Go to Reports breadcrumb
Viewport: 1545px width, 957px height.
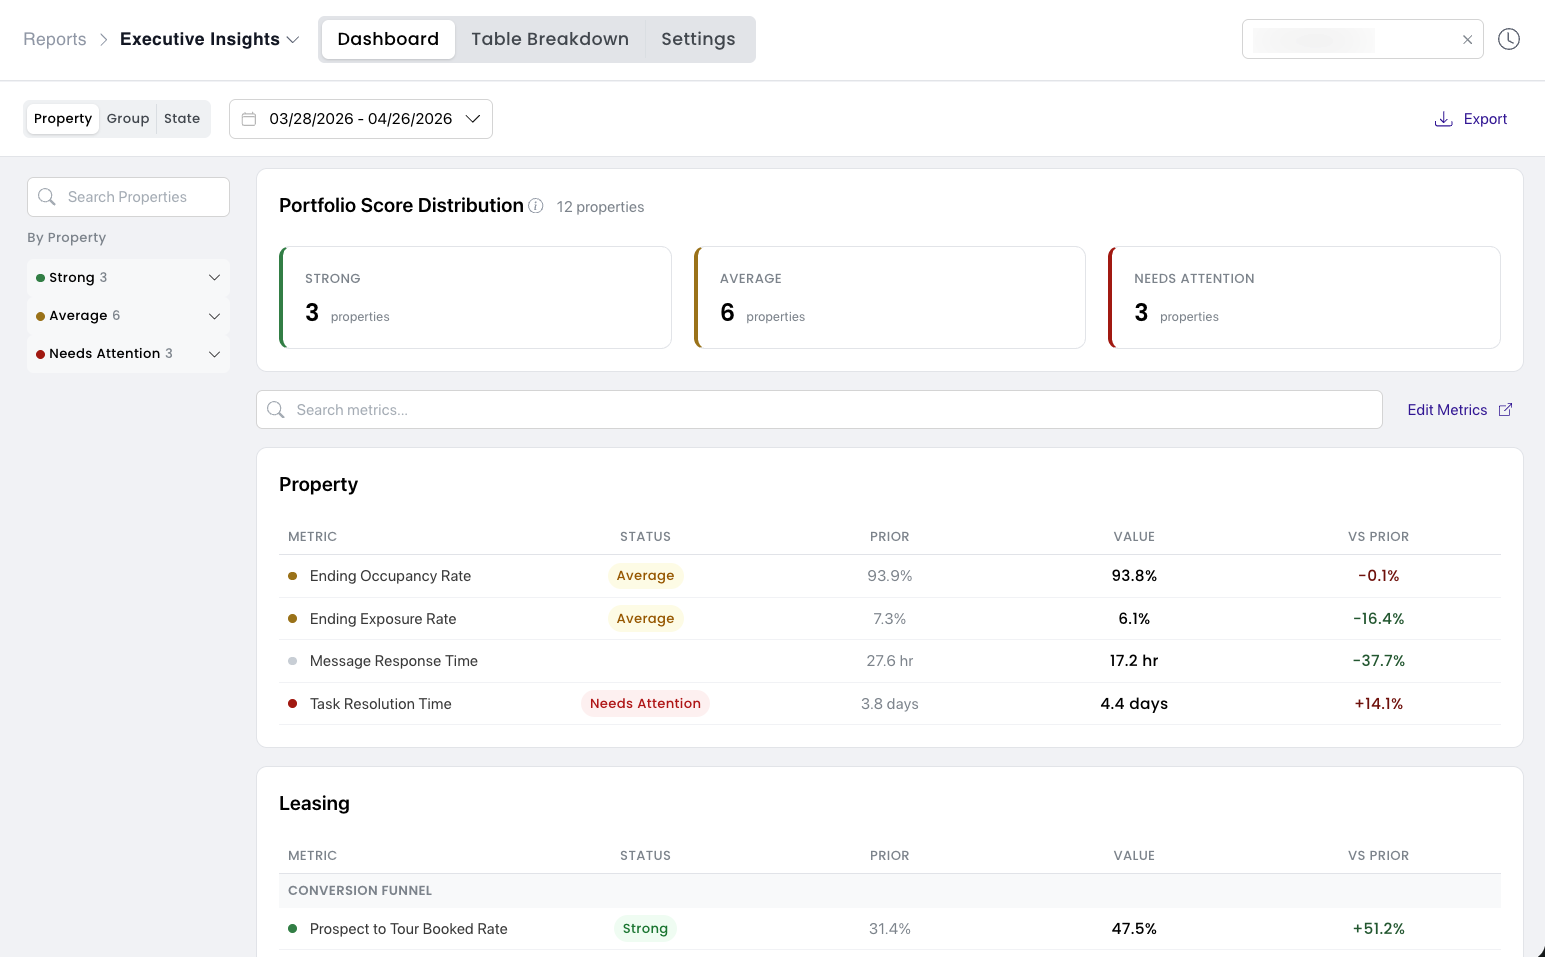pos(55,39)
